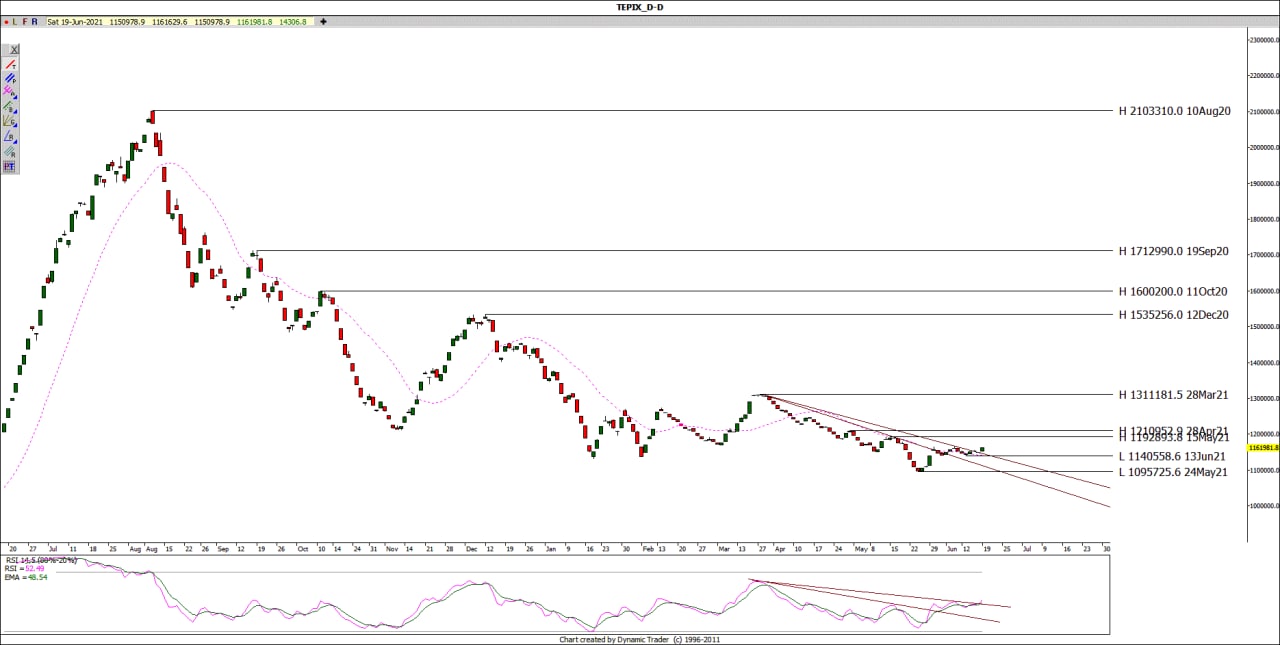
Task: Click the 1000000.0 price axis label
Action: [x=1264, y=507]
